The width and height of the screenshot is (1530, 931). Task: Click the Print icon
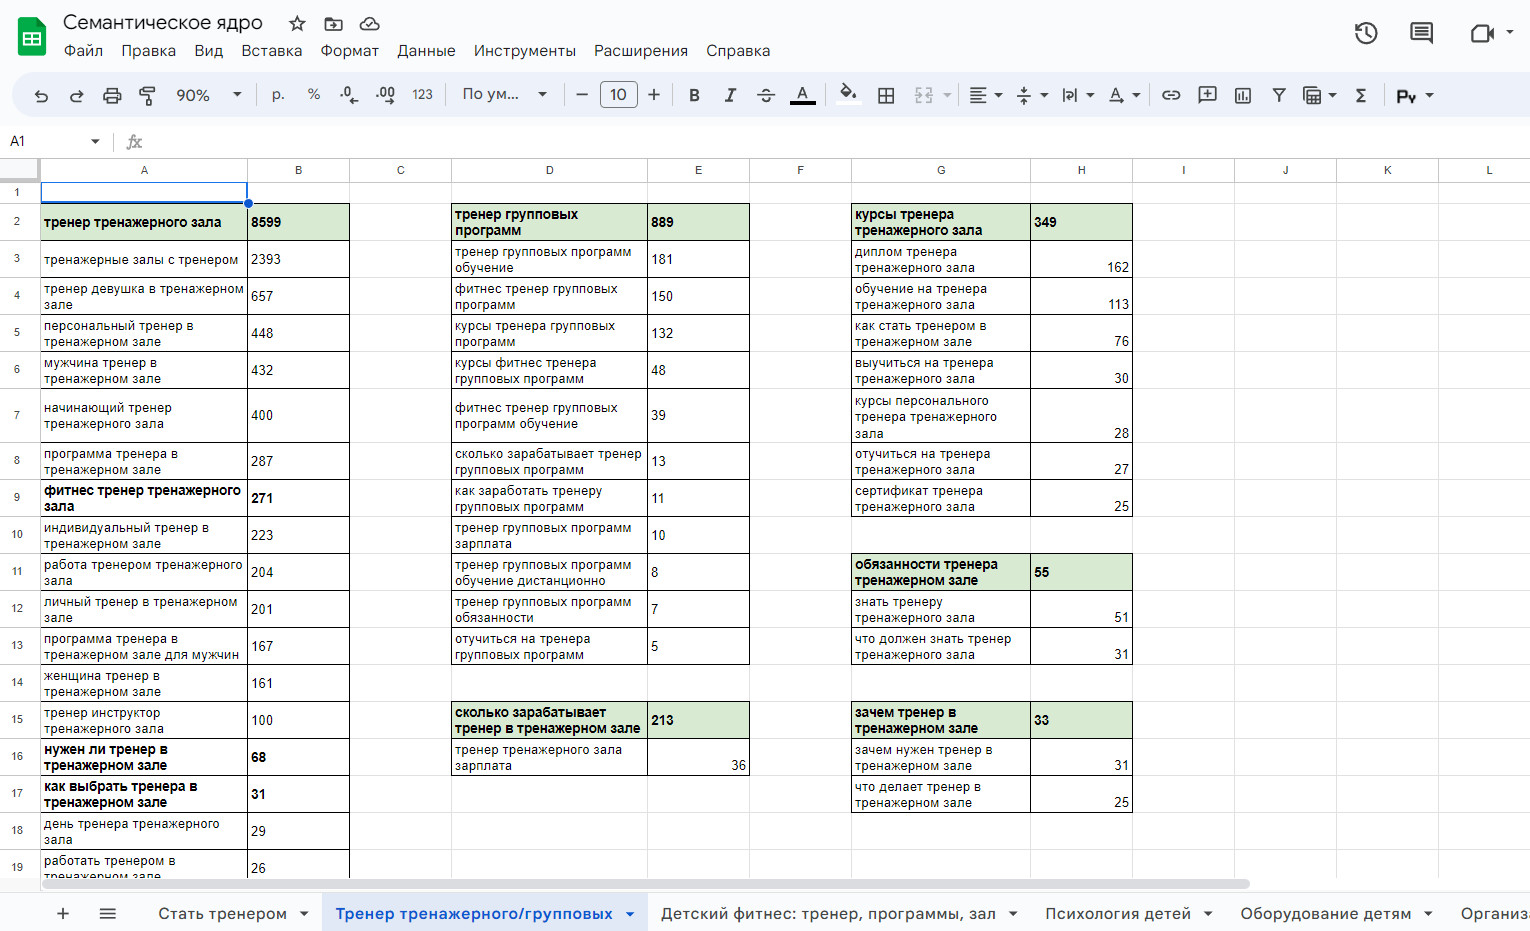pyautogui.click(x=112, y=95)
